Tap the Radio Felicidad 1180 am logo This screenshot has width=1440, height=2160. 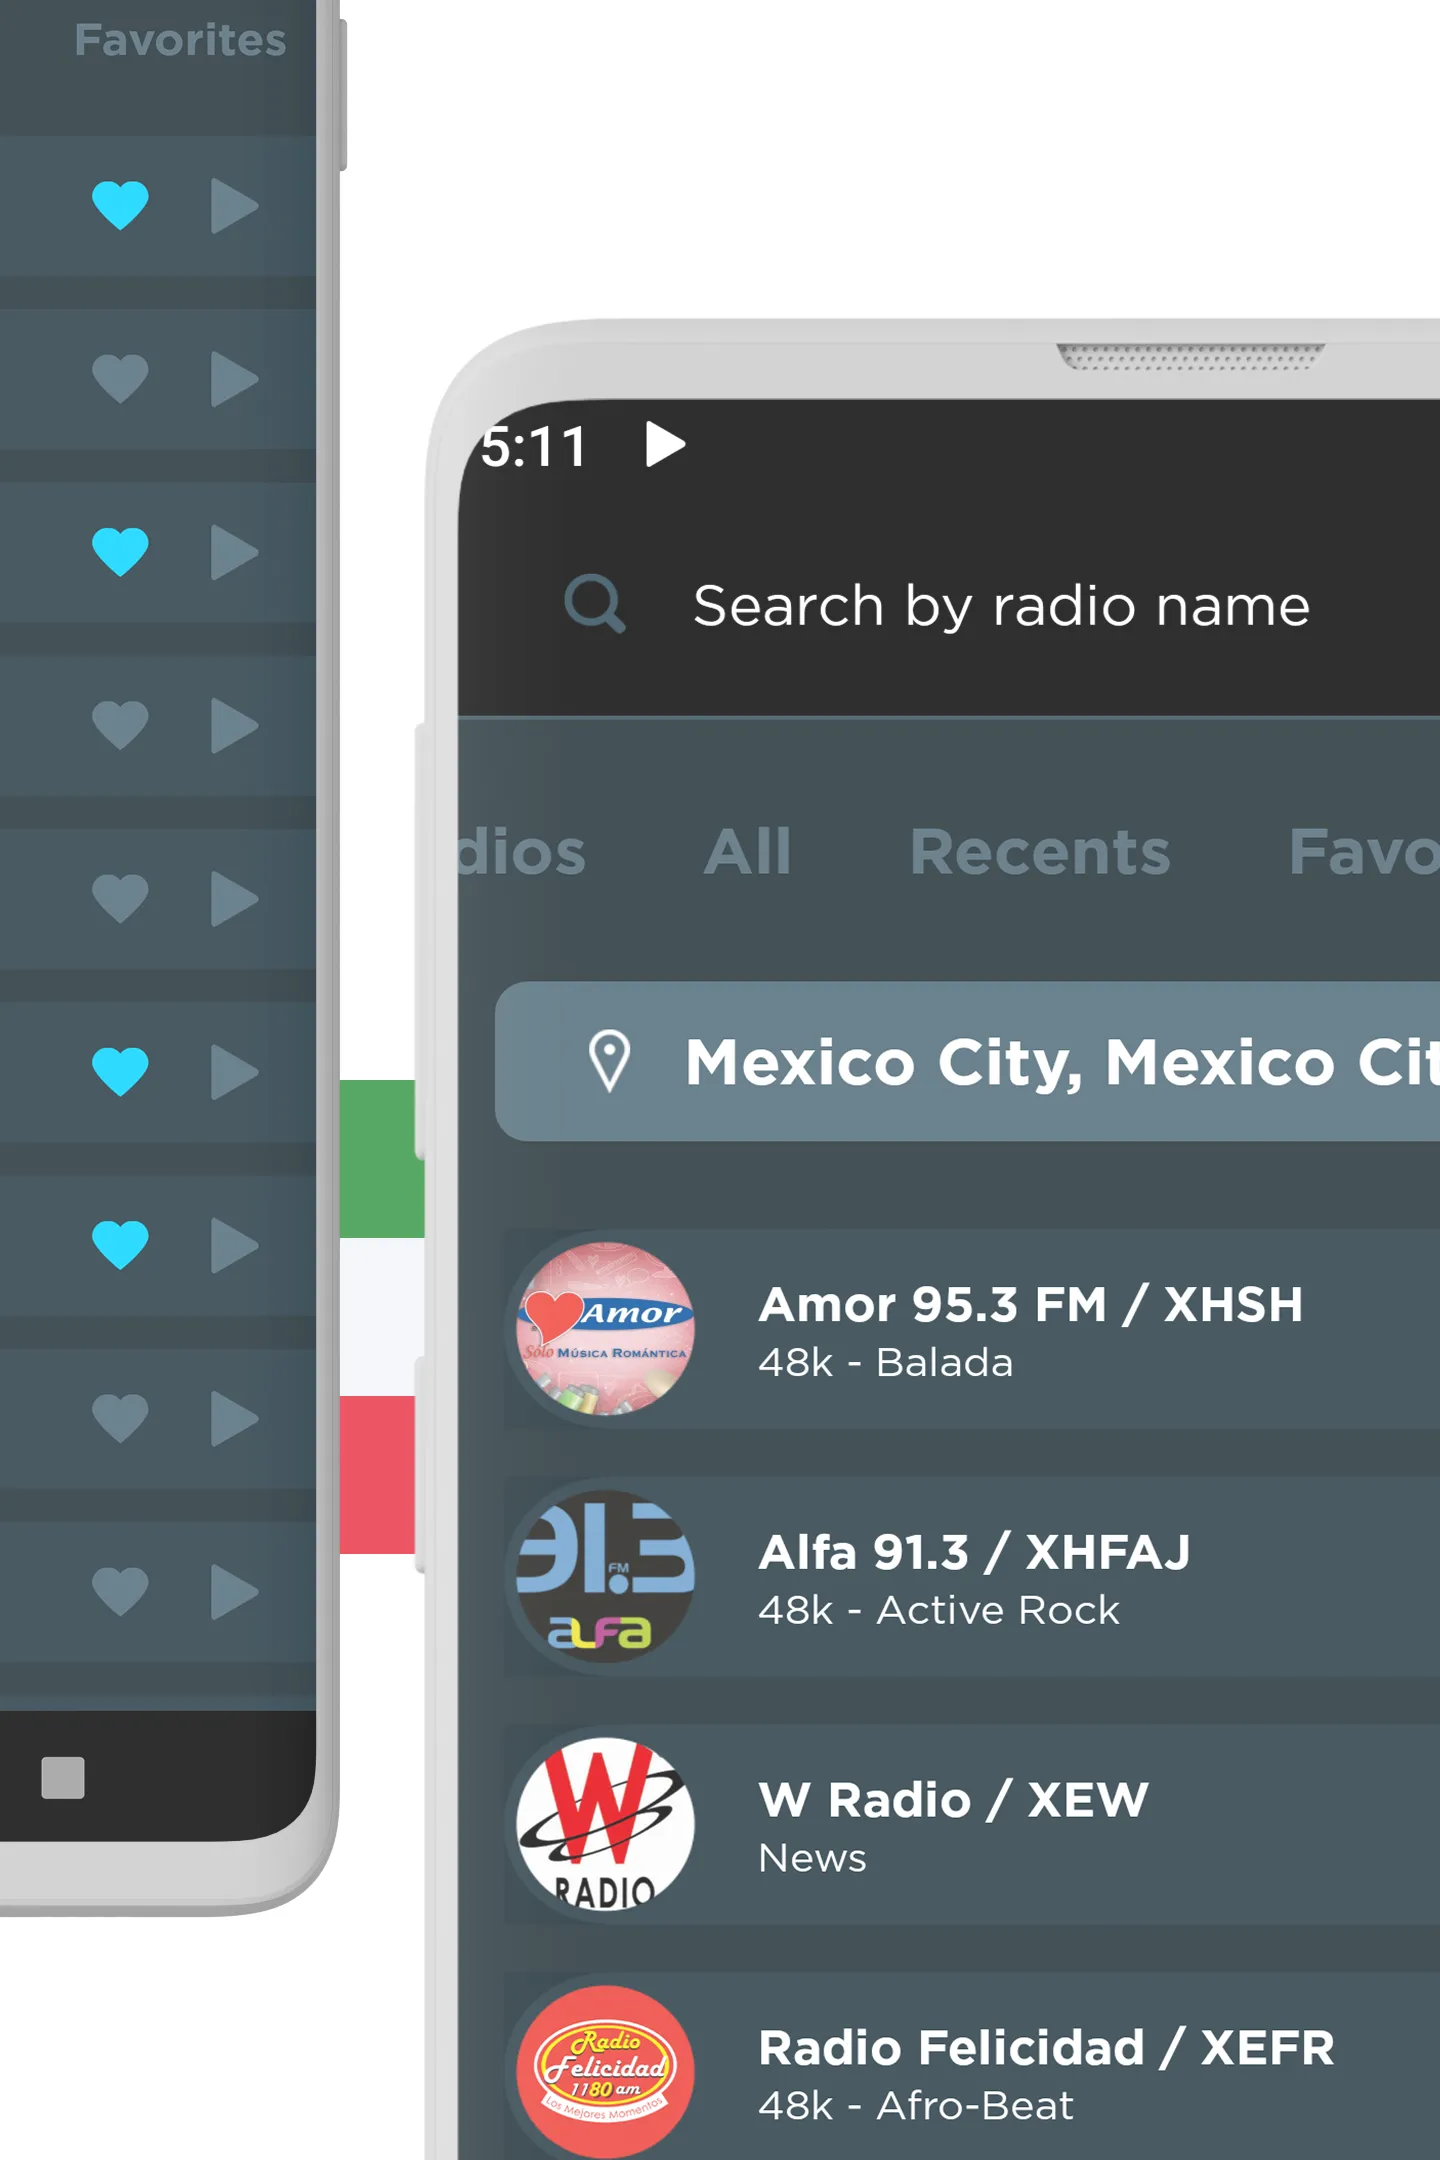605,2072
